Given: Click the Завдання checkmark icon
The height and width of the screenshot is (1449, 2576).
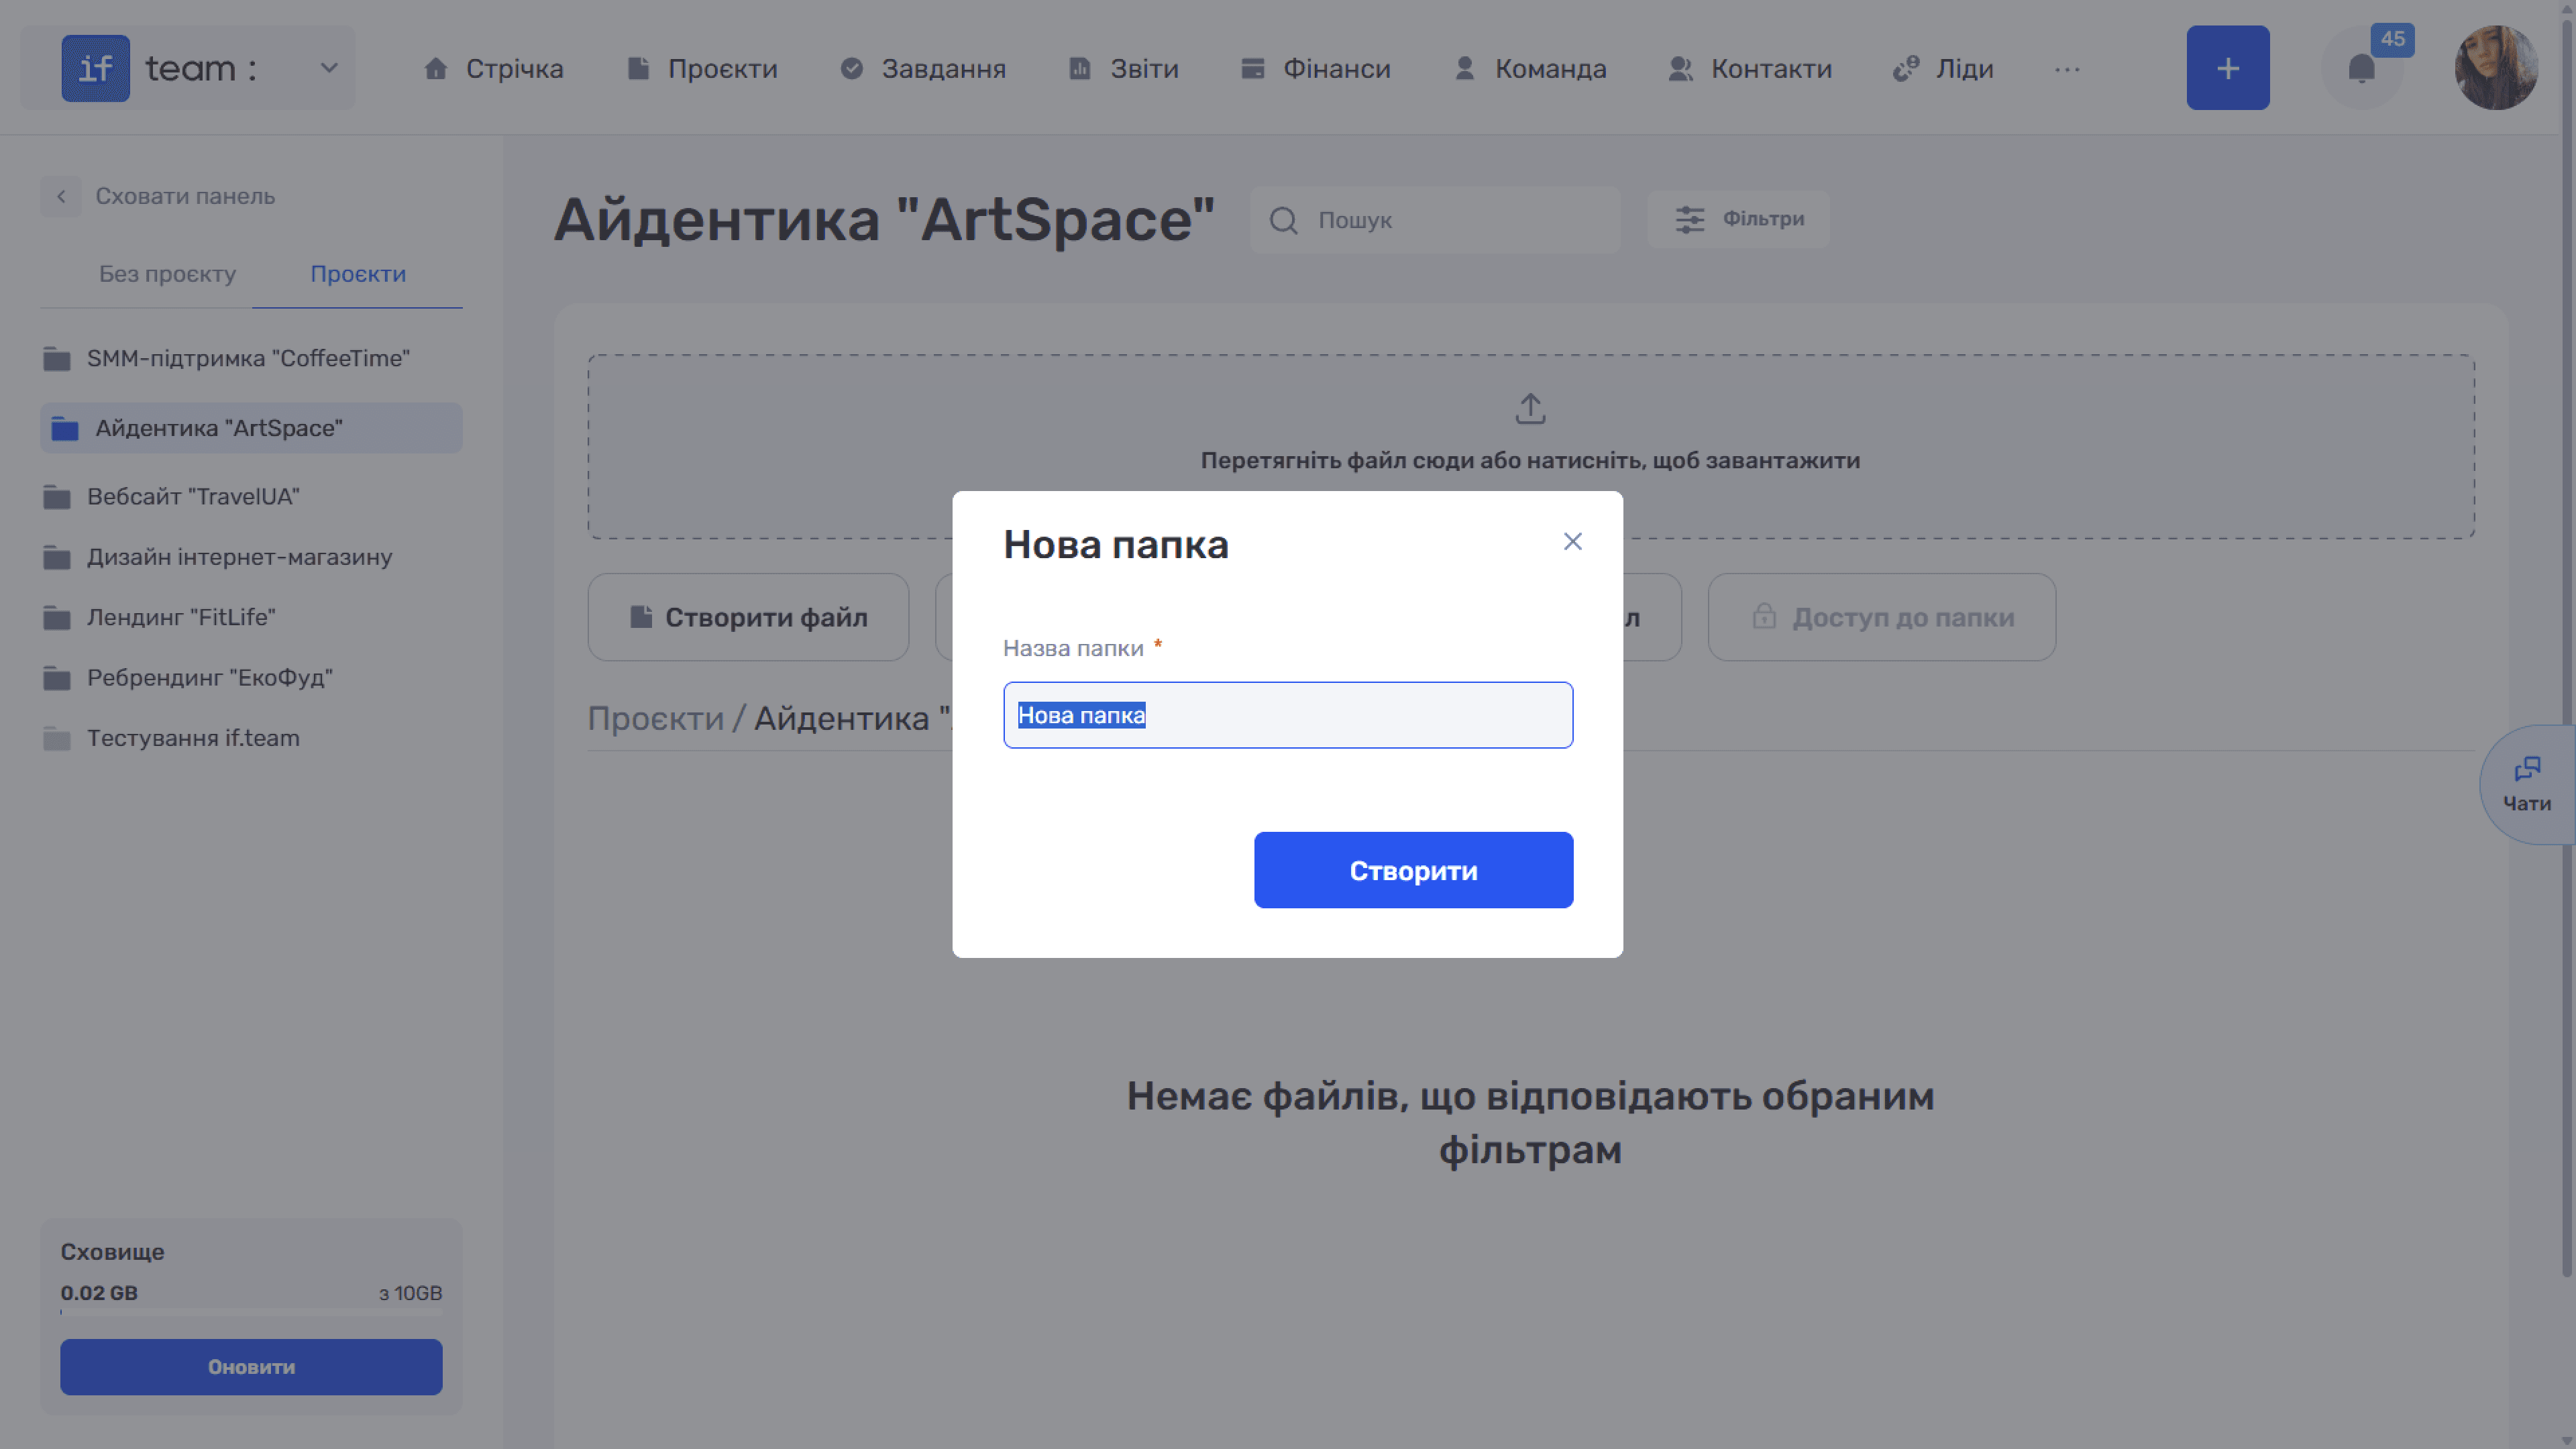Looking at the screenshot, I should click(851, 68).
